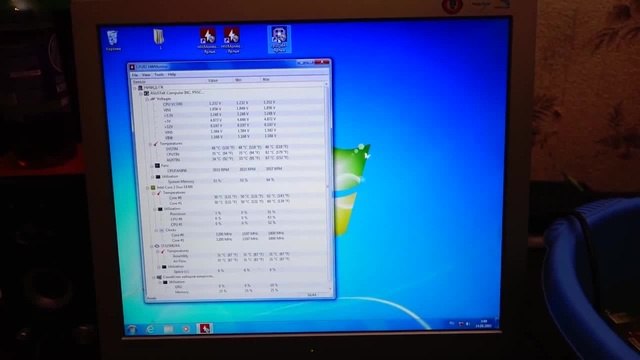Screen dimensions: 640x360
Task: Click the graphics adapter device icon
Action: [x=159, y=277]
